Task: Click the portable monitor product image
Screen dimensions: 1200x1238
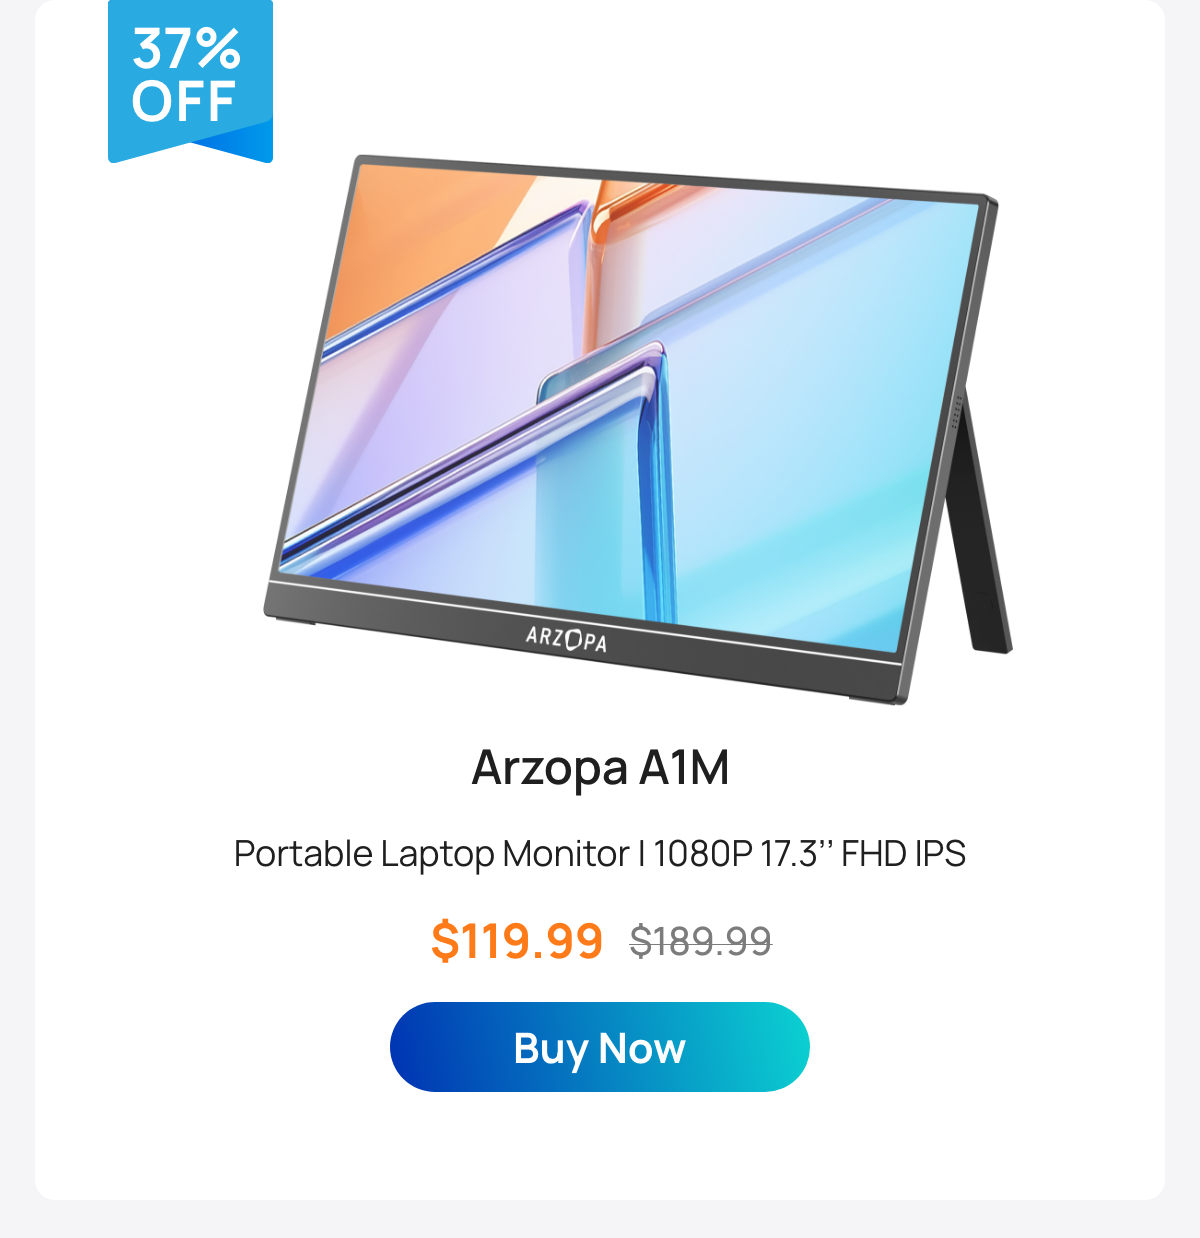Action: coord(637,428)
